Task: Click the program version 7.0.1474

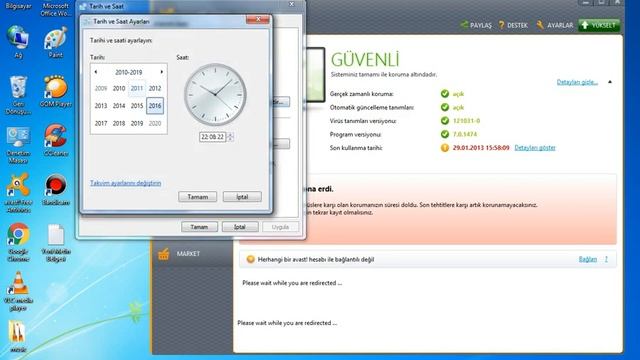Action: [465, 134]
